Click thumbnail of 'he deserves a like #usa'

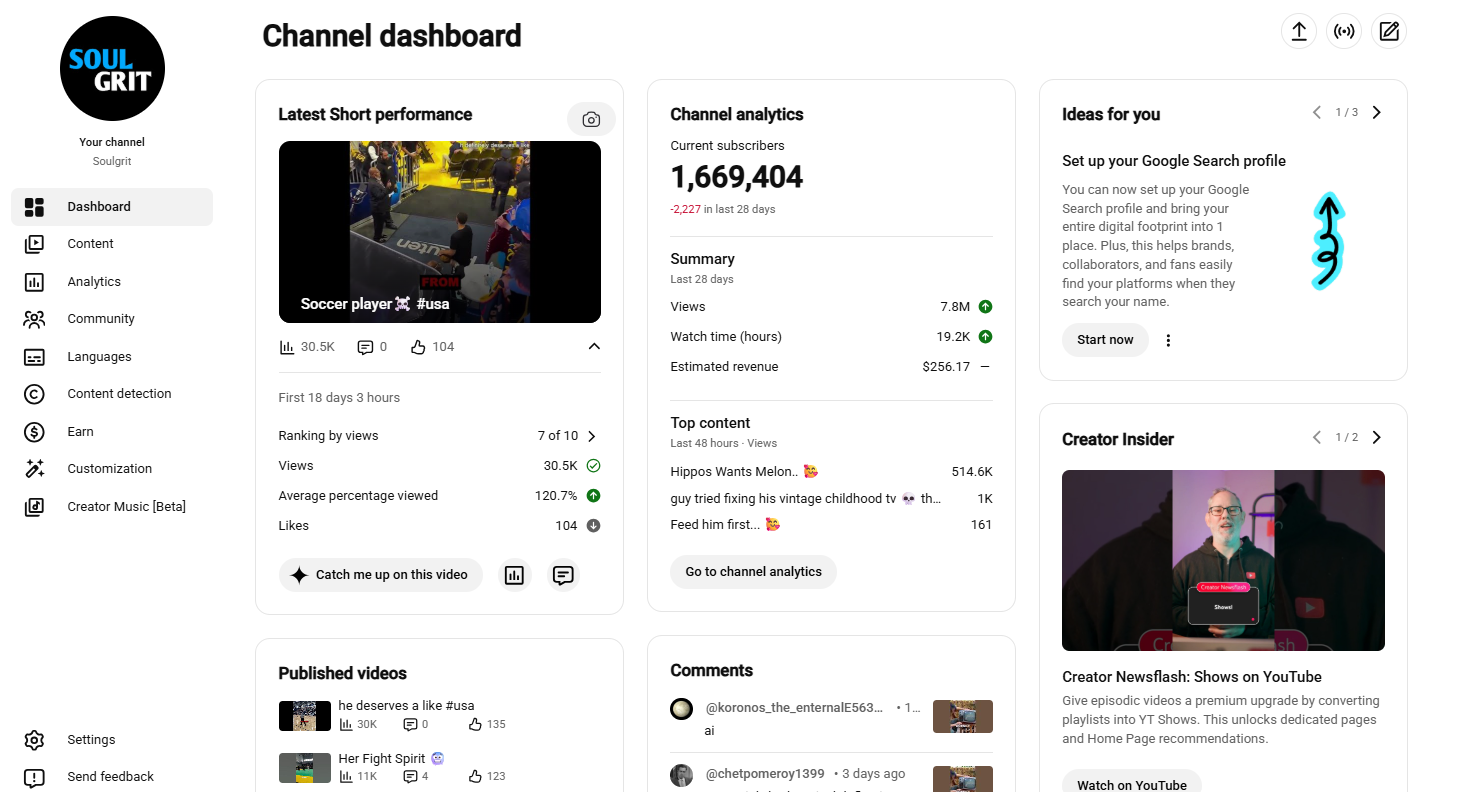click(x=305, y=715)
